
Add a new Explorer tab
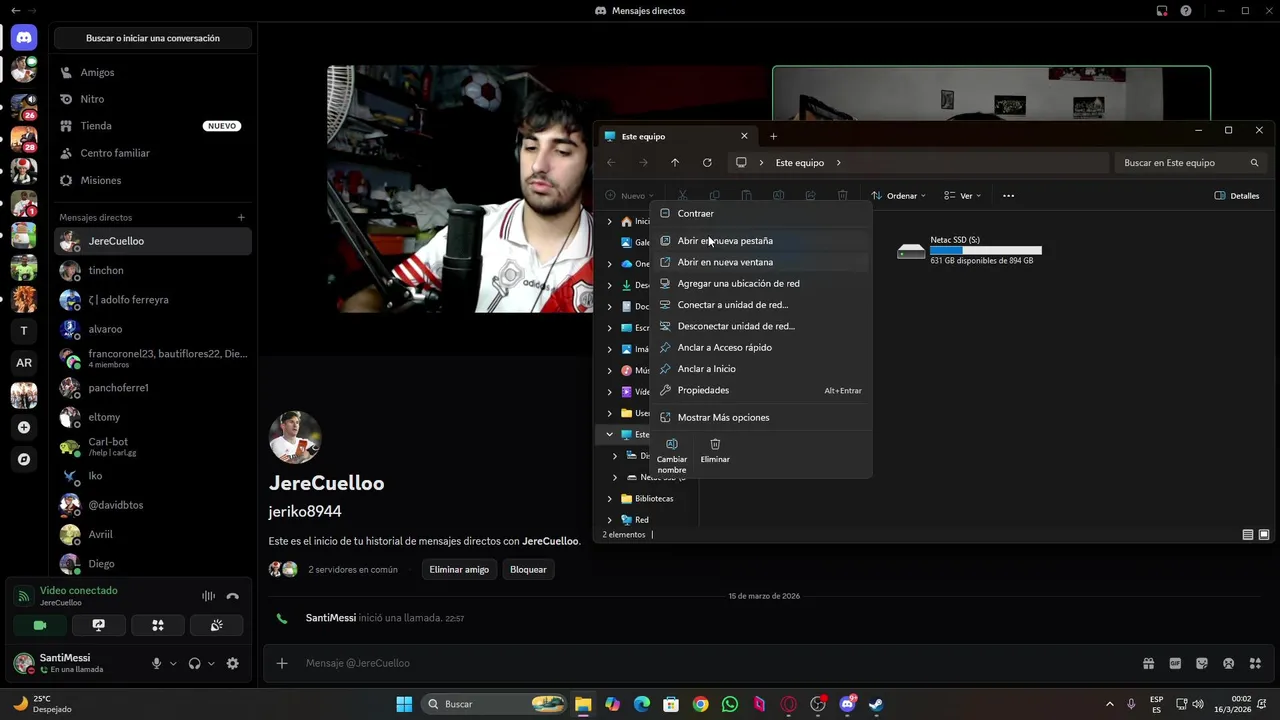(773, 136)
